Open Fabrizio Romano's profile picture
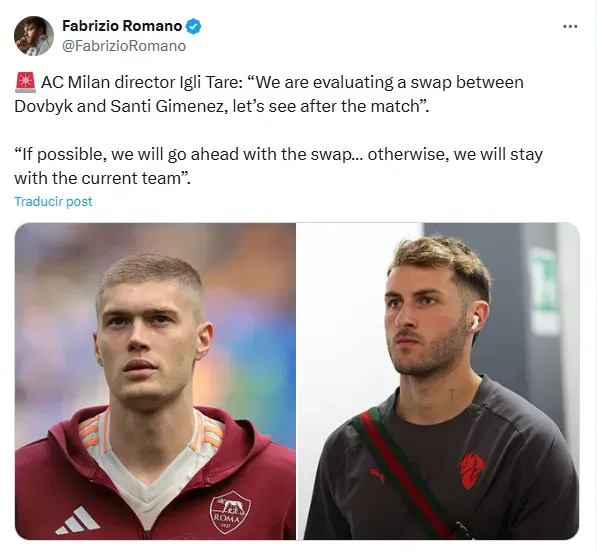Screen dimensions: 597x551 (x=34, y=36)
